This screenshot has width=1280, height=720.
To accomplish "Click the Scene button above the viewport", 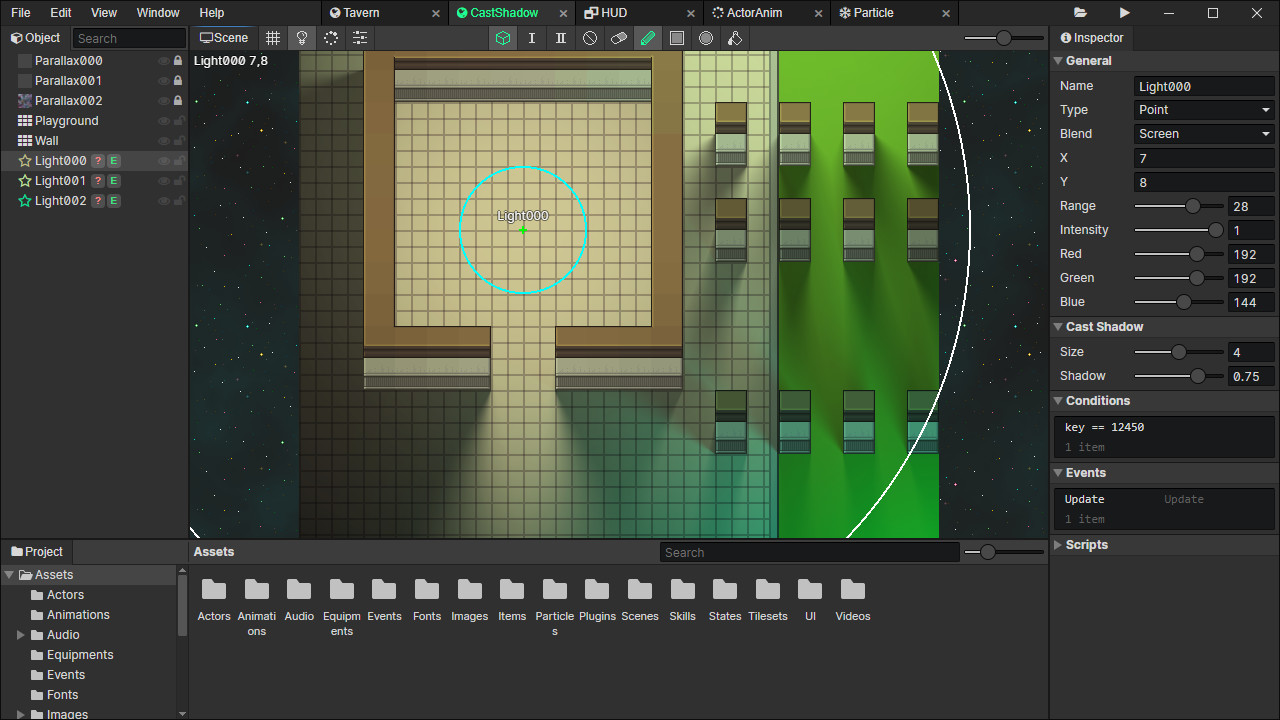I will [x=224, y=37].
